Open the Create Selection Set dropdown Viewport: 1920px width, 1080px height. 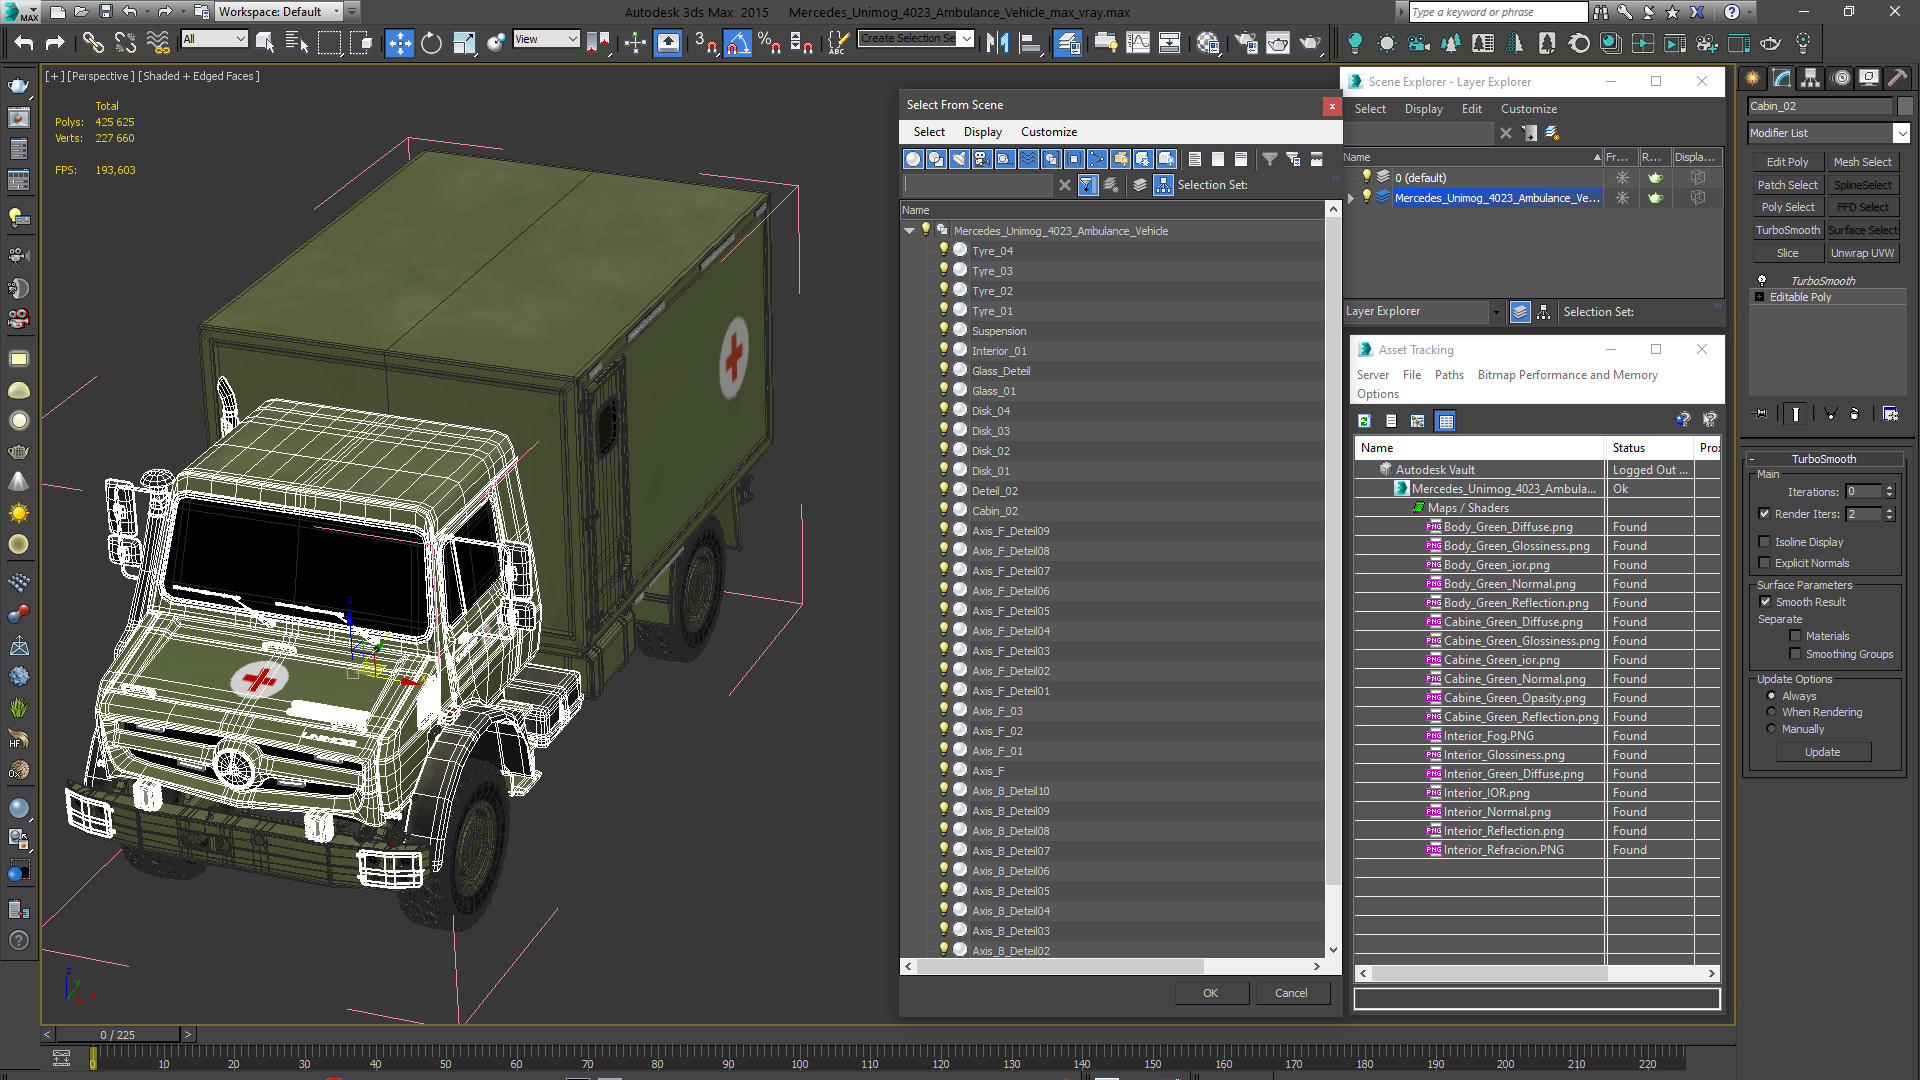pyautogui.click(x=966, y=38)
